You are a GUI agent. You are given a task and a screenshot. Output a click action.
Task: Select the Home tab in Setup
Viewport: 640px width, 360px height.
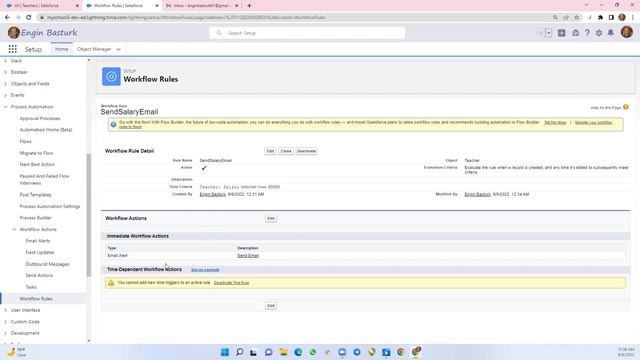coord(62,49)
